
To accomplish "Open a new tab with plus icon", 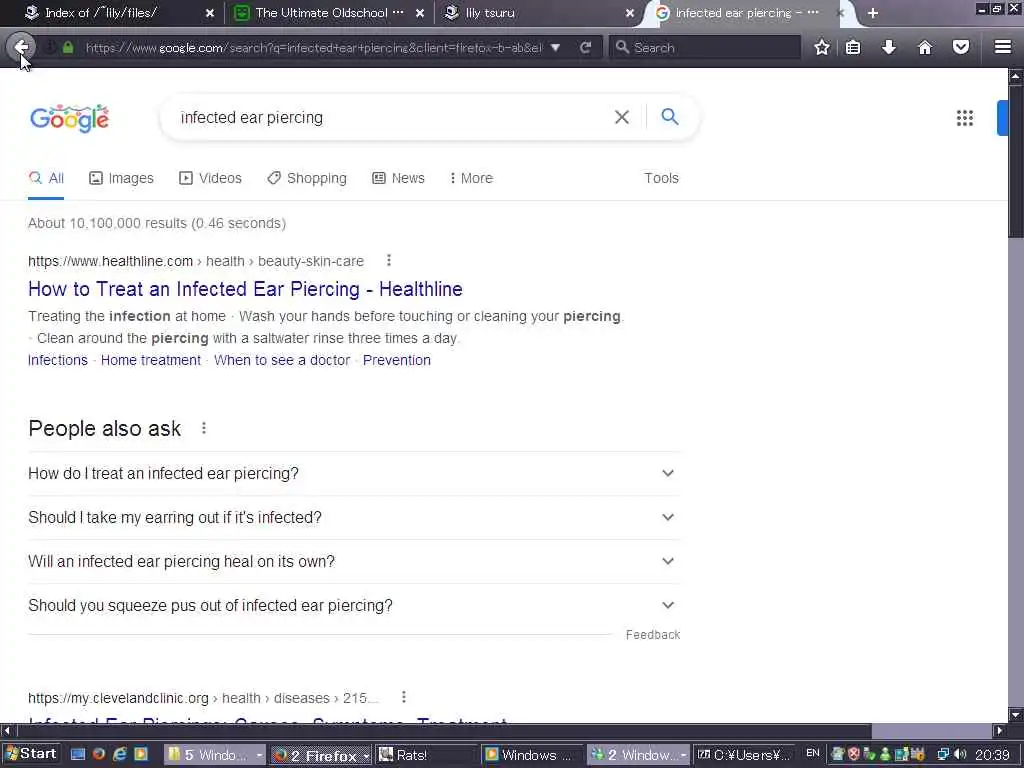I will (x=872, y=13).
